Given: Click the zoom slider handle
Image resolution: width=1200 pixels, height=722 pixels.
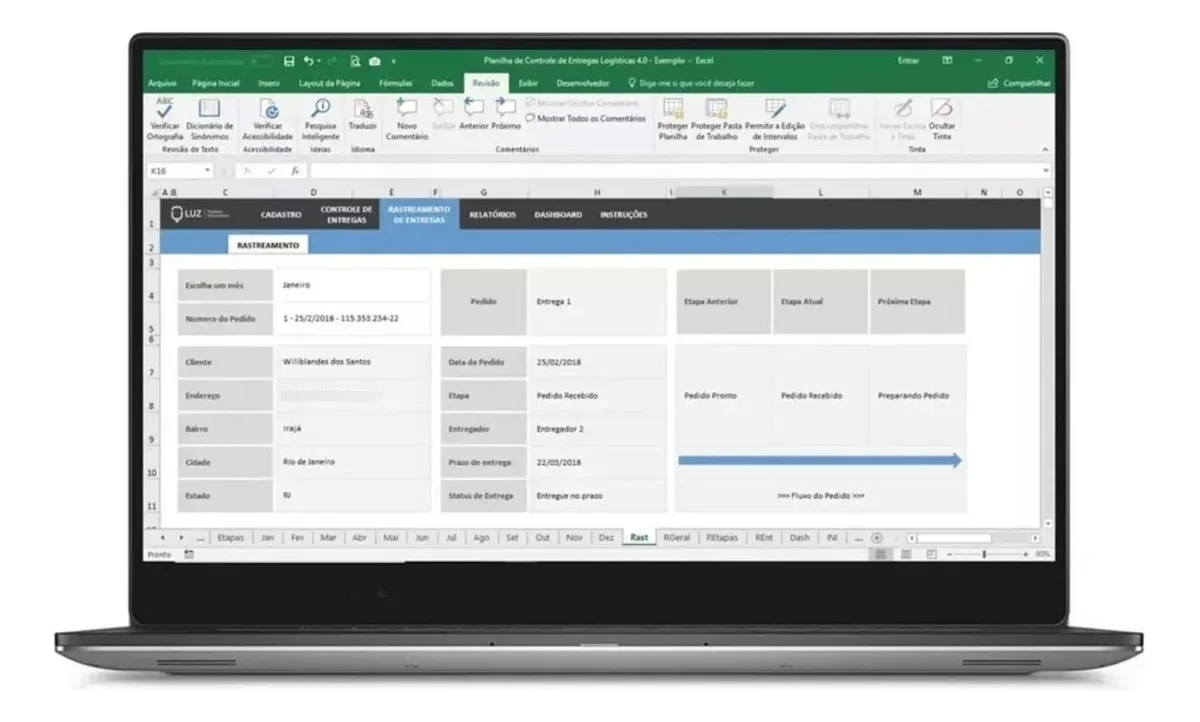Looking at the screenshot, I should tap(984, 554).
